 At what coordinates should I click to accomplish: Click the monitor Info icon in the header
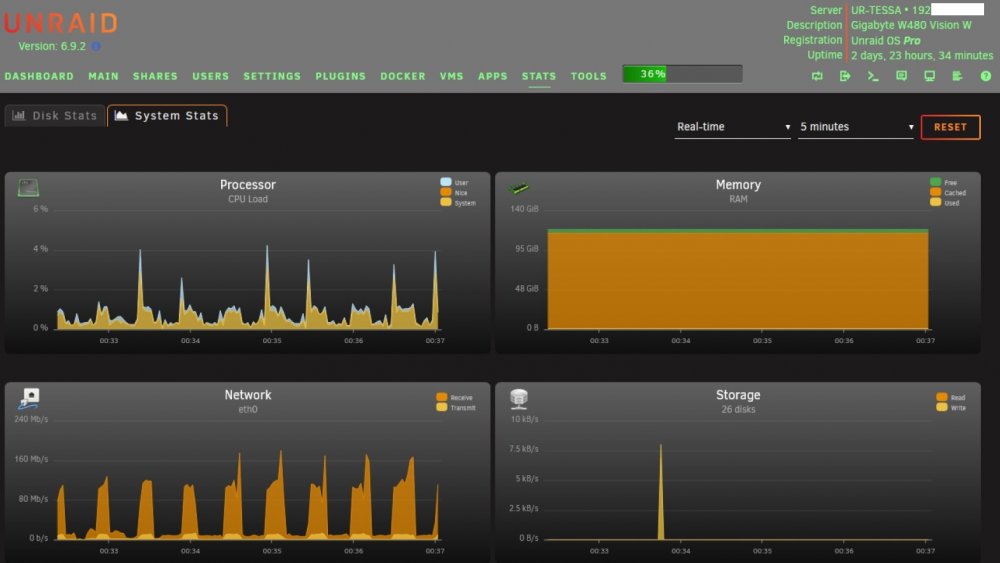coord(929,76)
